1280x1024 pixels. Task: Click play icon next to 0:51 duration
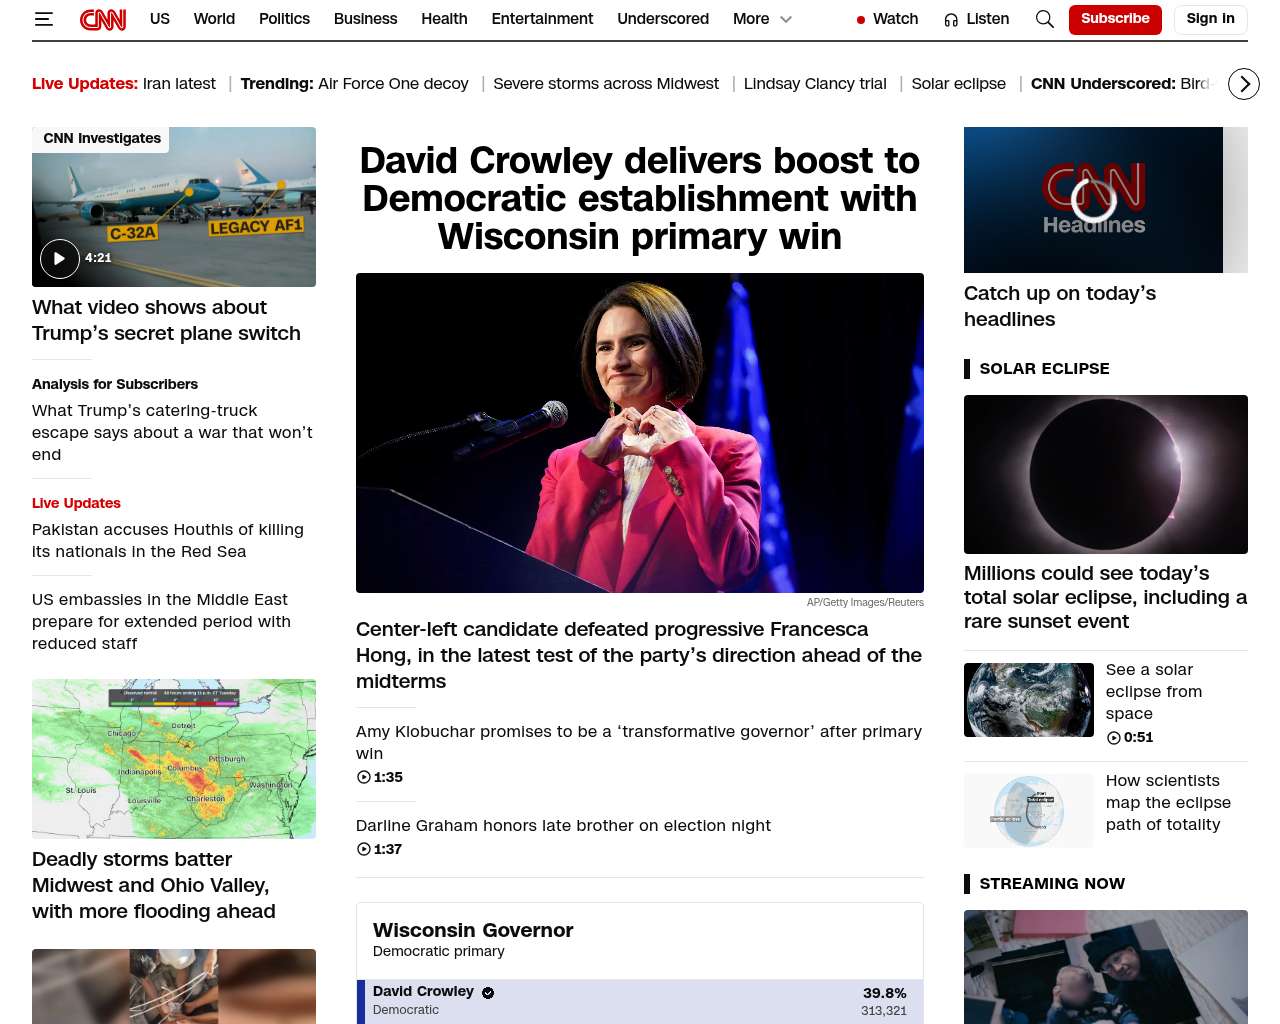click(1114, 738)
